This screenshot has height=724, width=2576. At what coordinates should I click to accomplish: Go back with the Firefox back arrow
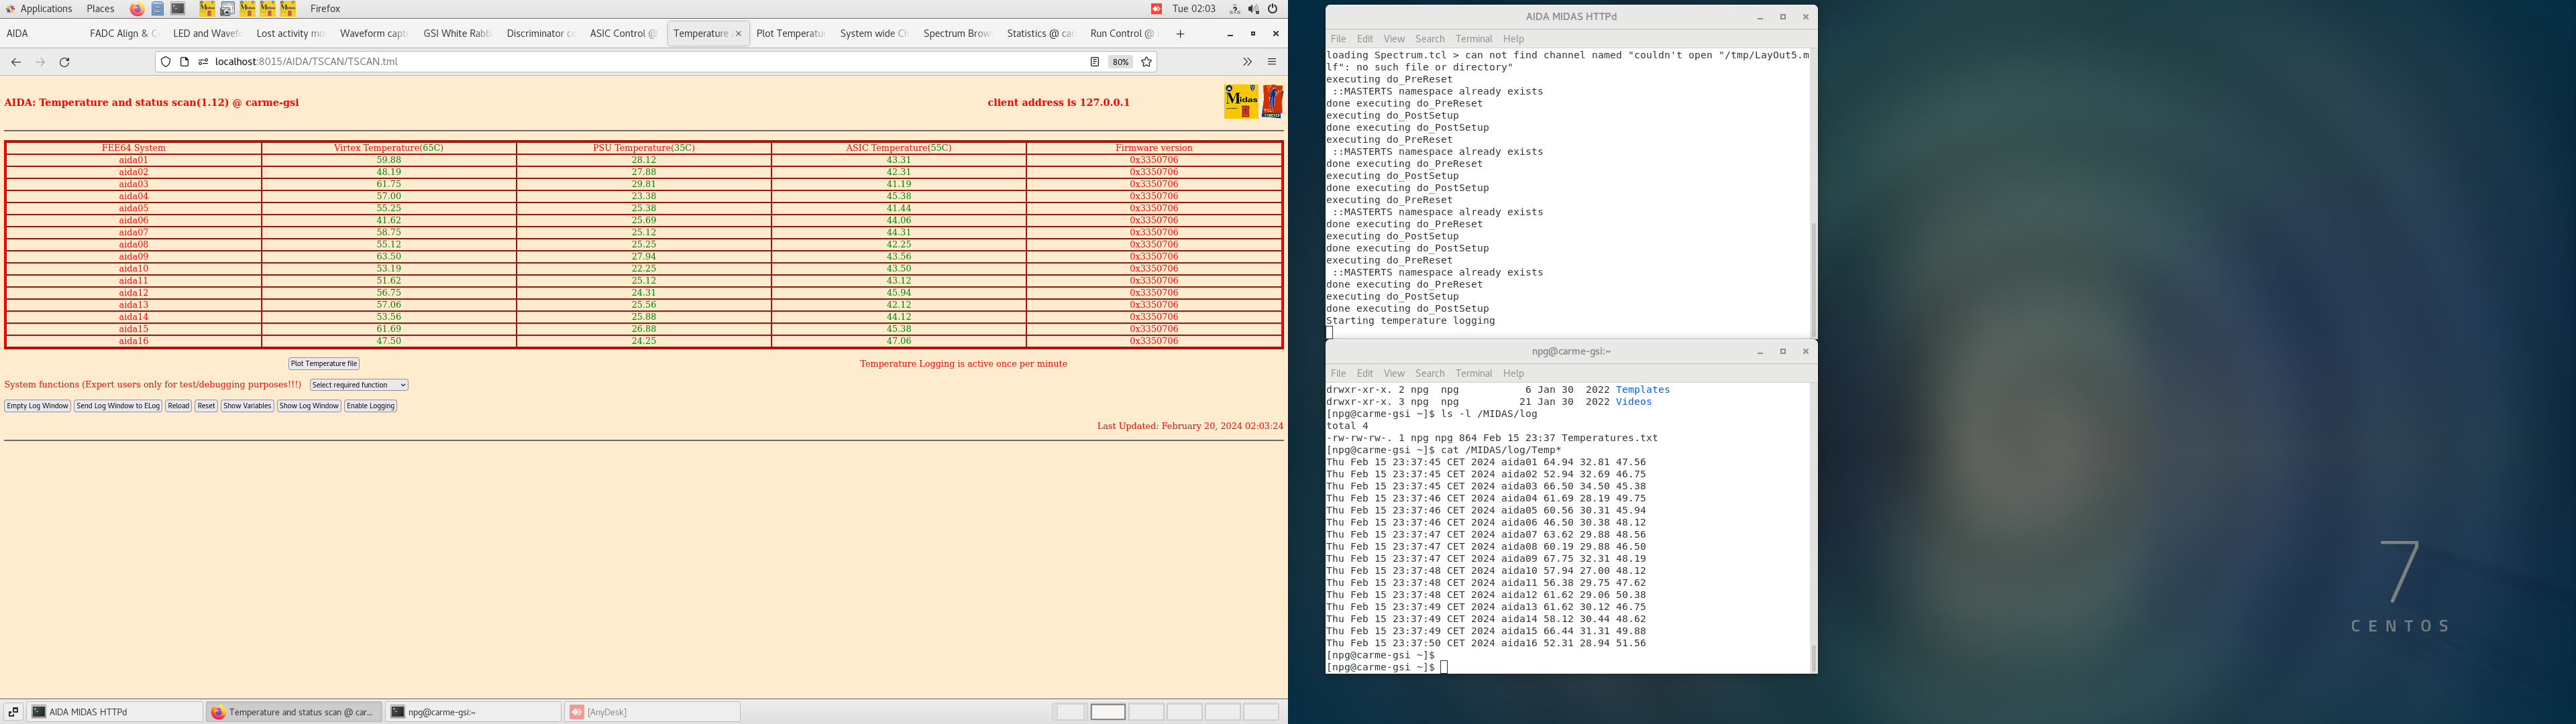[16, 62]
